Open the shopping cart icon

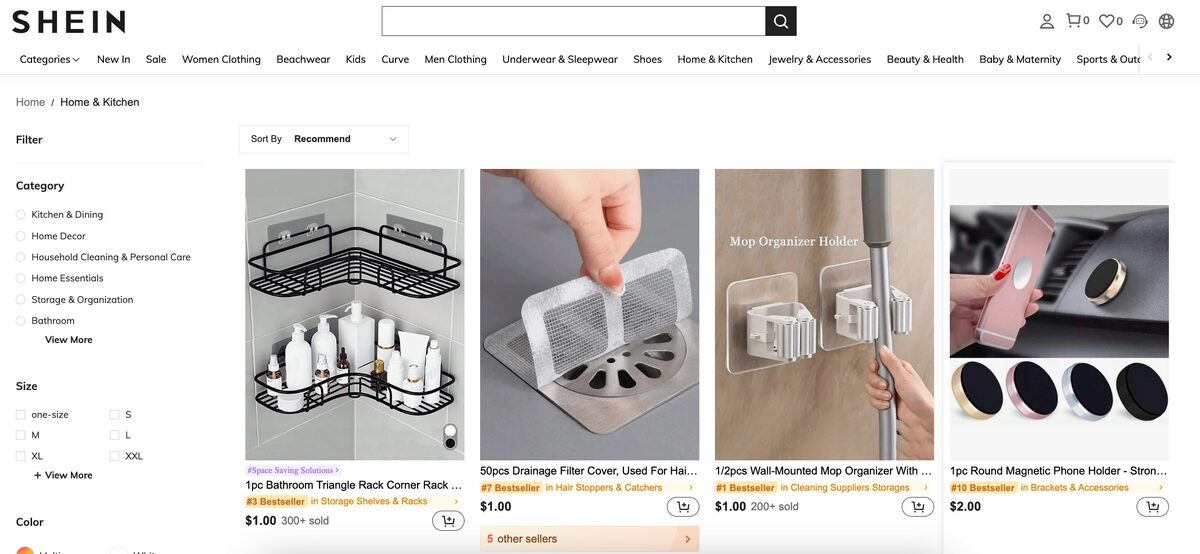[x=1075, y=21]
